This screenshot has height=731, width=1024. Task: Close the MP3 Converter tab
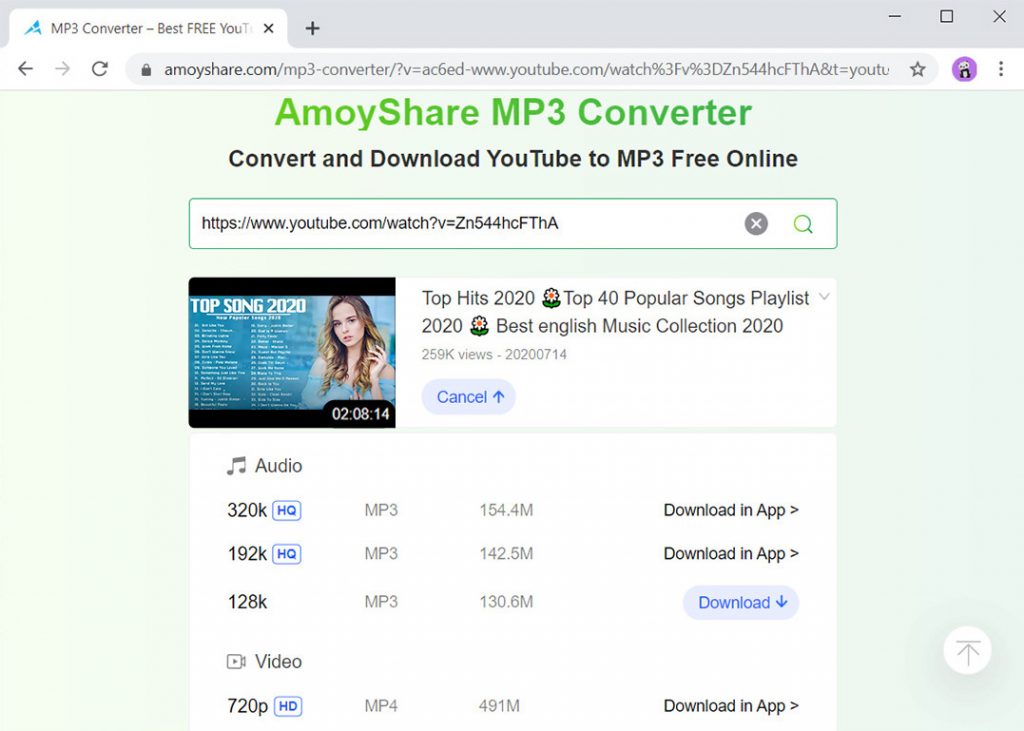268,29
